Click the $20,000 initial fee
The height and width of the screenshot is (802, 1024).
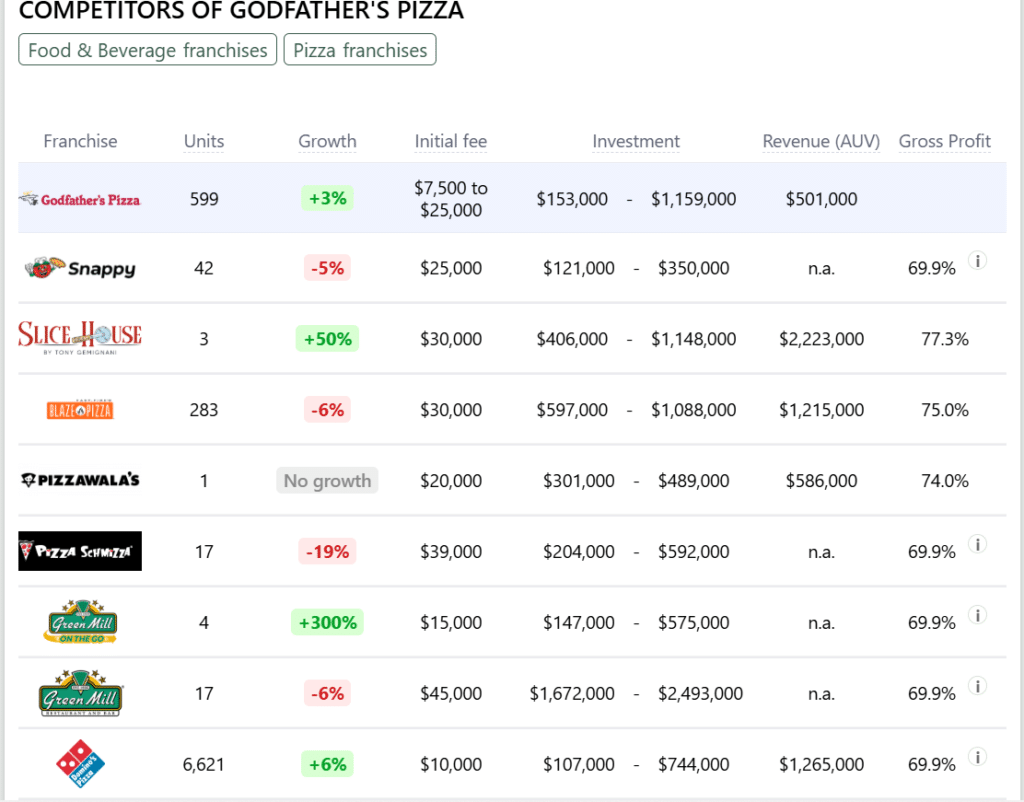click(x=451, y=481)
